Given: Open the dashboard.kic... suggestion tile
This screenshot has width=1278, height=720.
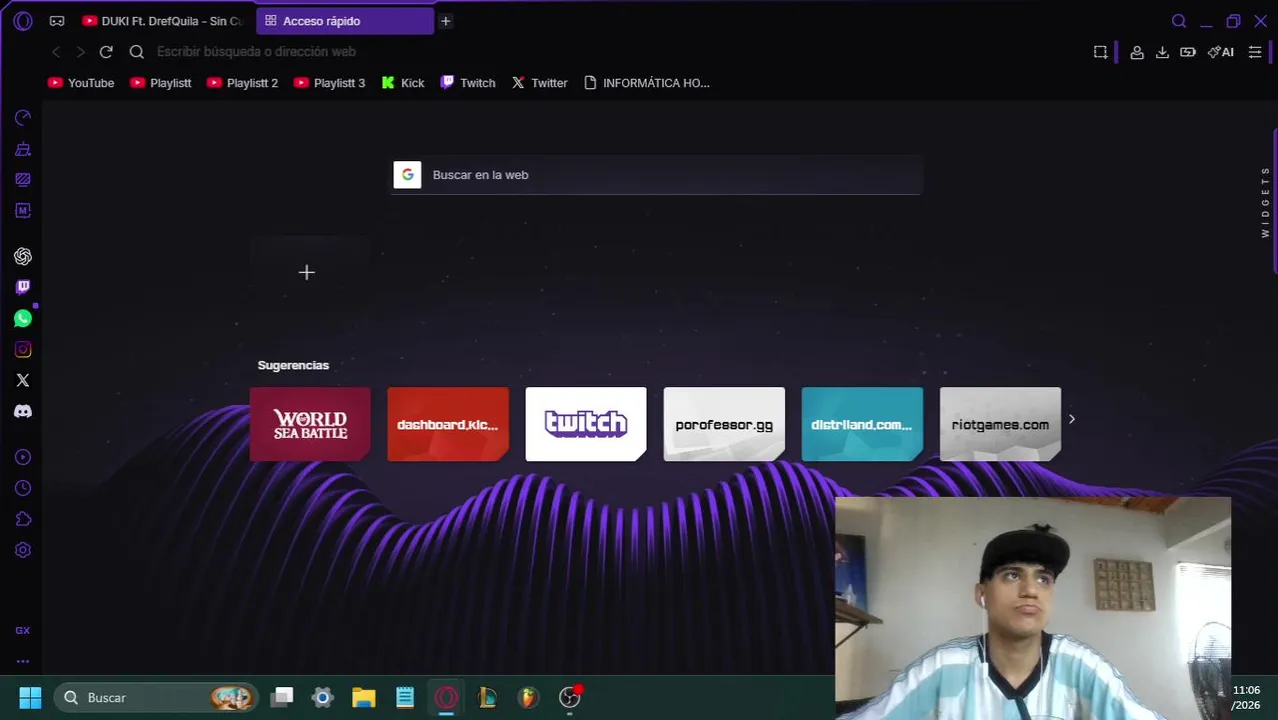Looking at the screenshot, I should (448, 425).
